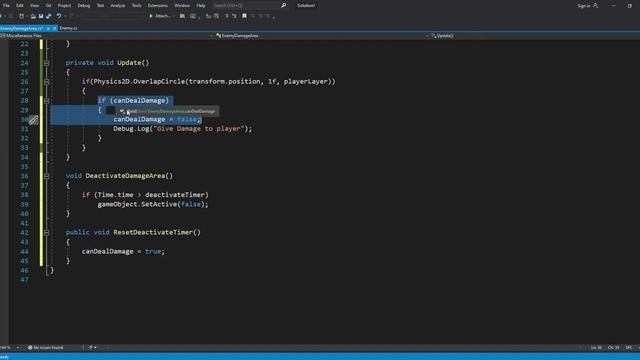
Task: Open the File menu
Action: (6, 6)
